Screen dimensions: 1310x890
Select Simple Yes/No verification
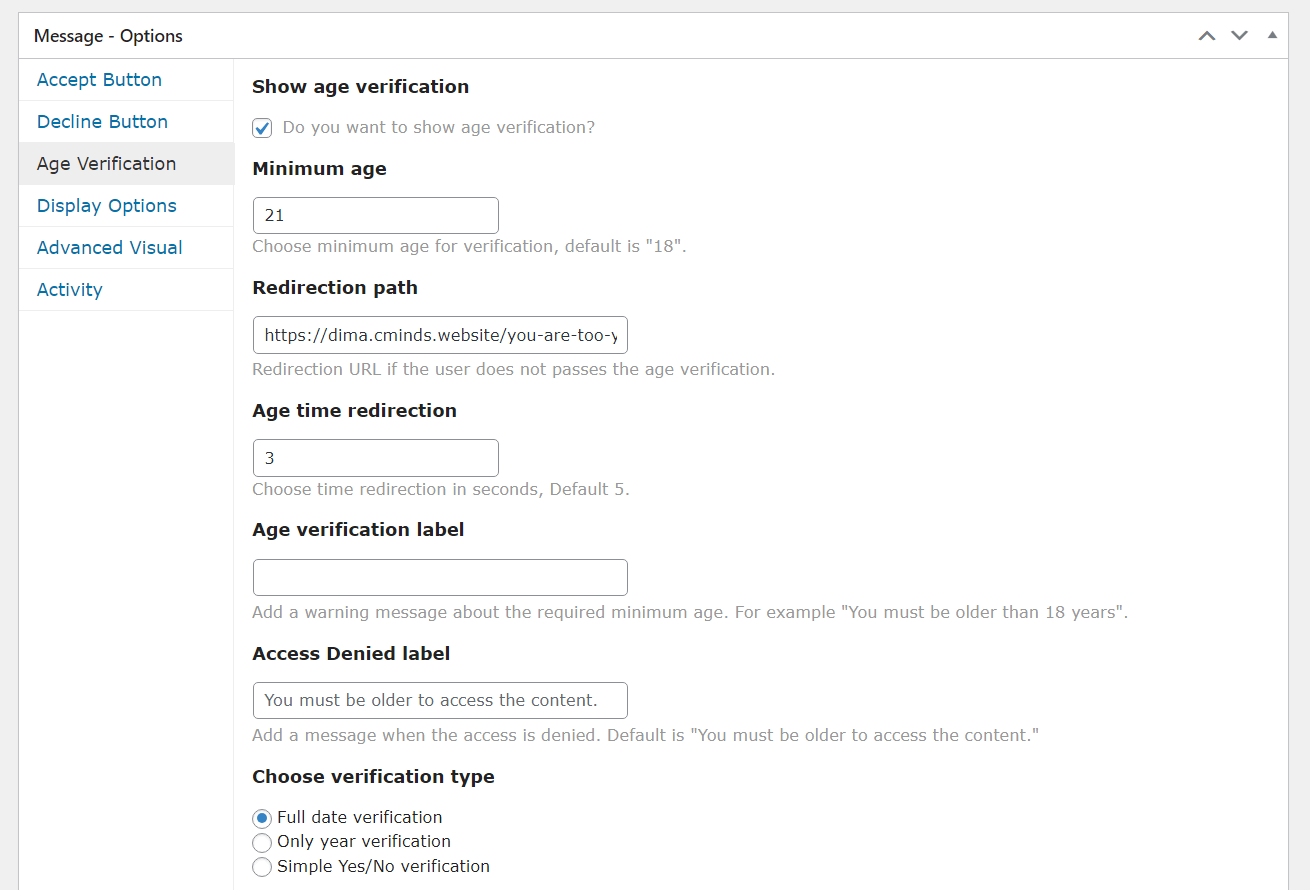[x=262, y=867]
